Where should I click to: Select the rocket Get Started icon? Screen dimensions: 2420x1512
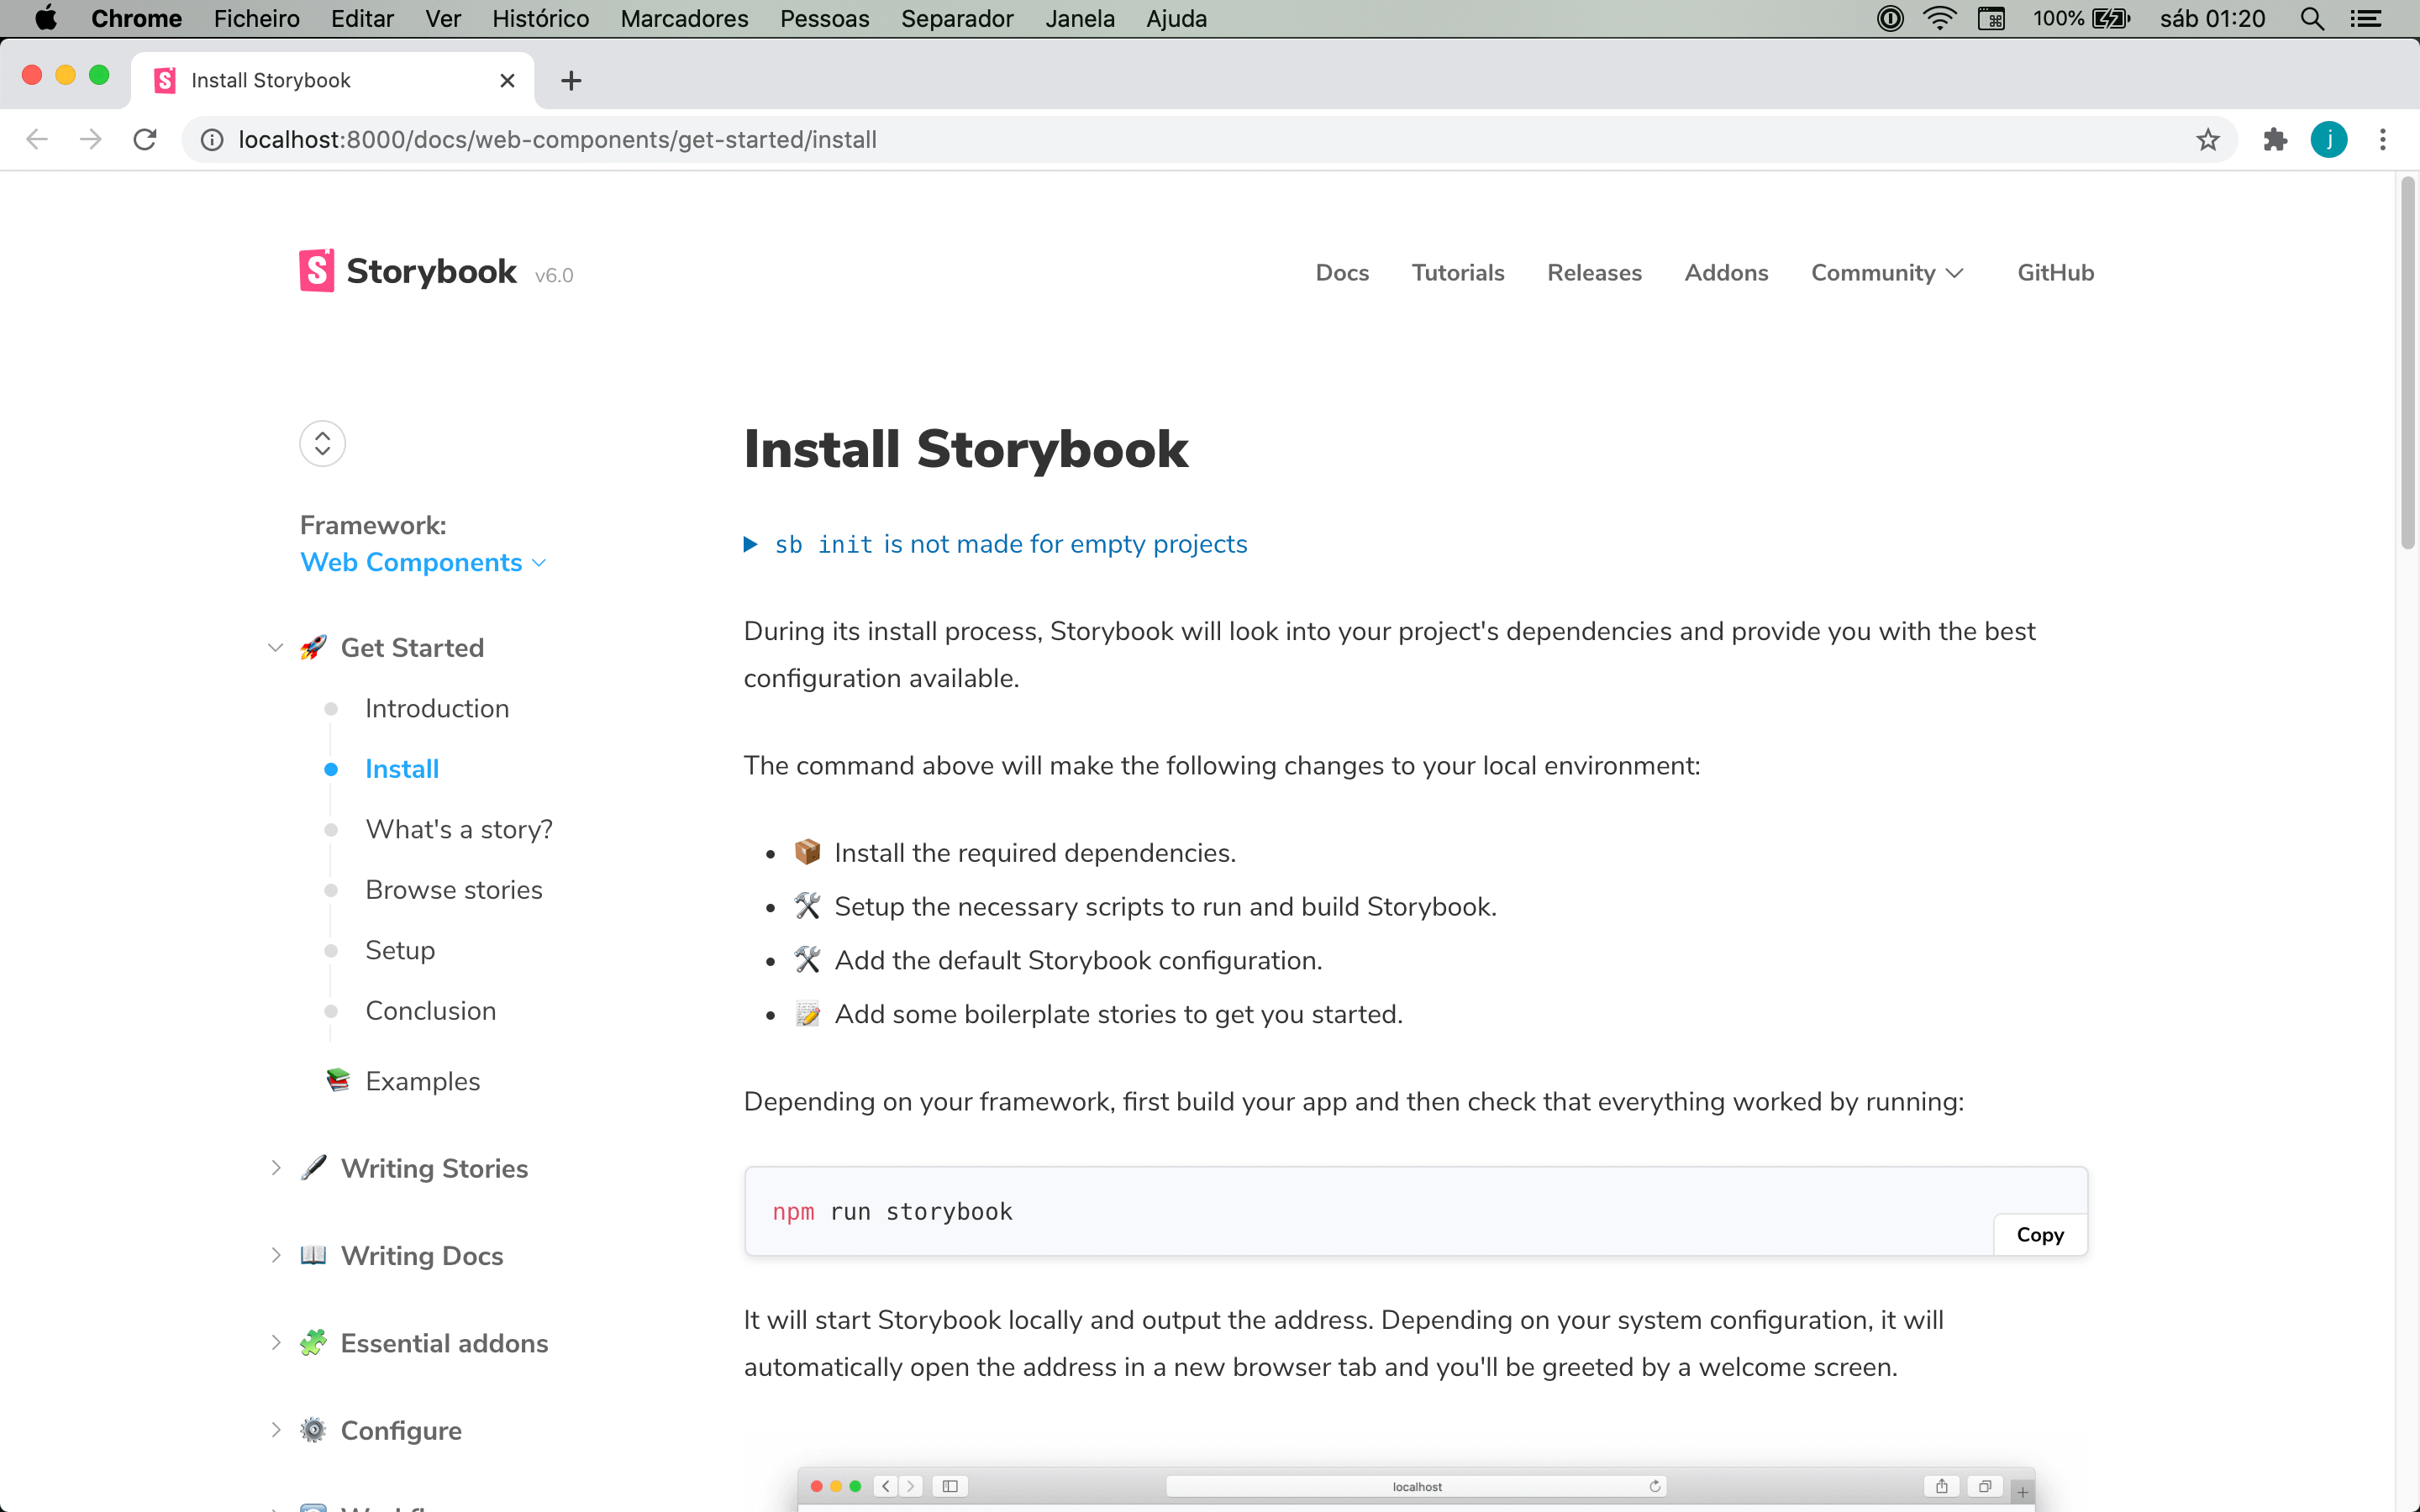click(313, 647)
